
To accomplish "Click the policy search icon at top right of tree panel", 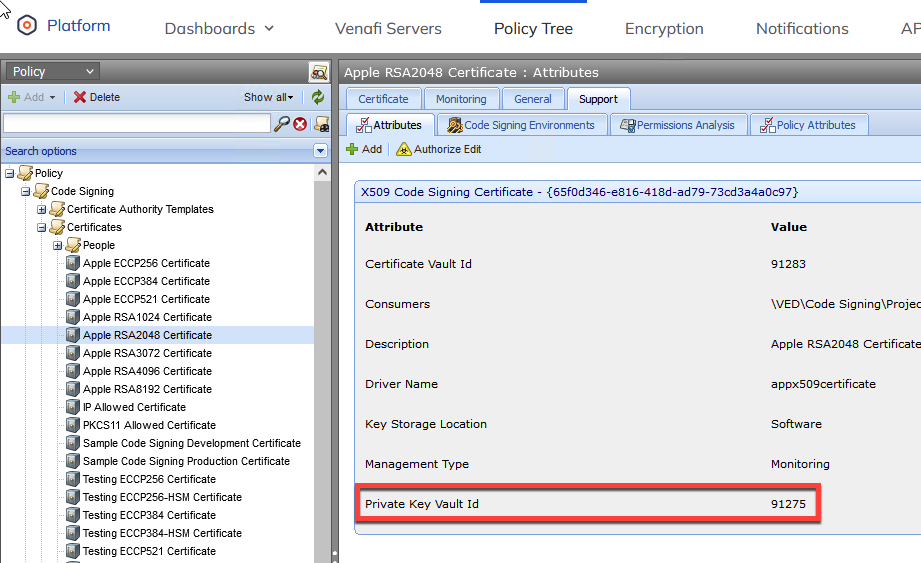I will click(319, 72).
